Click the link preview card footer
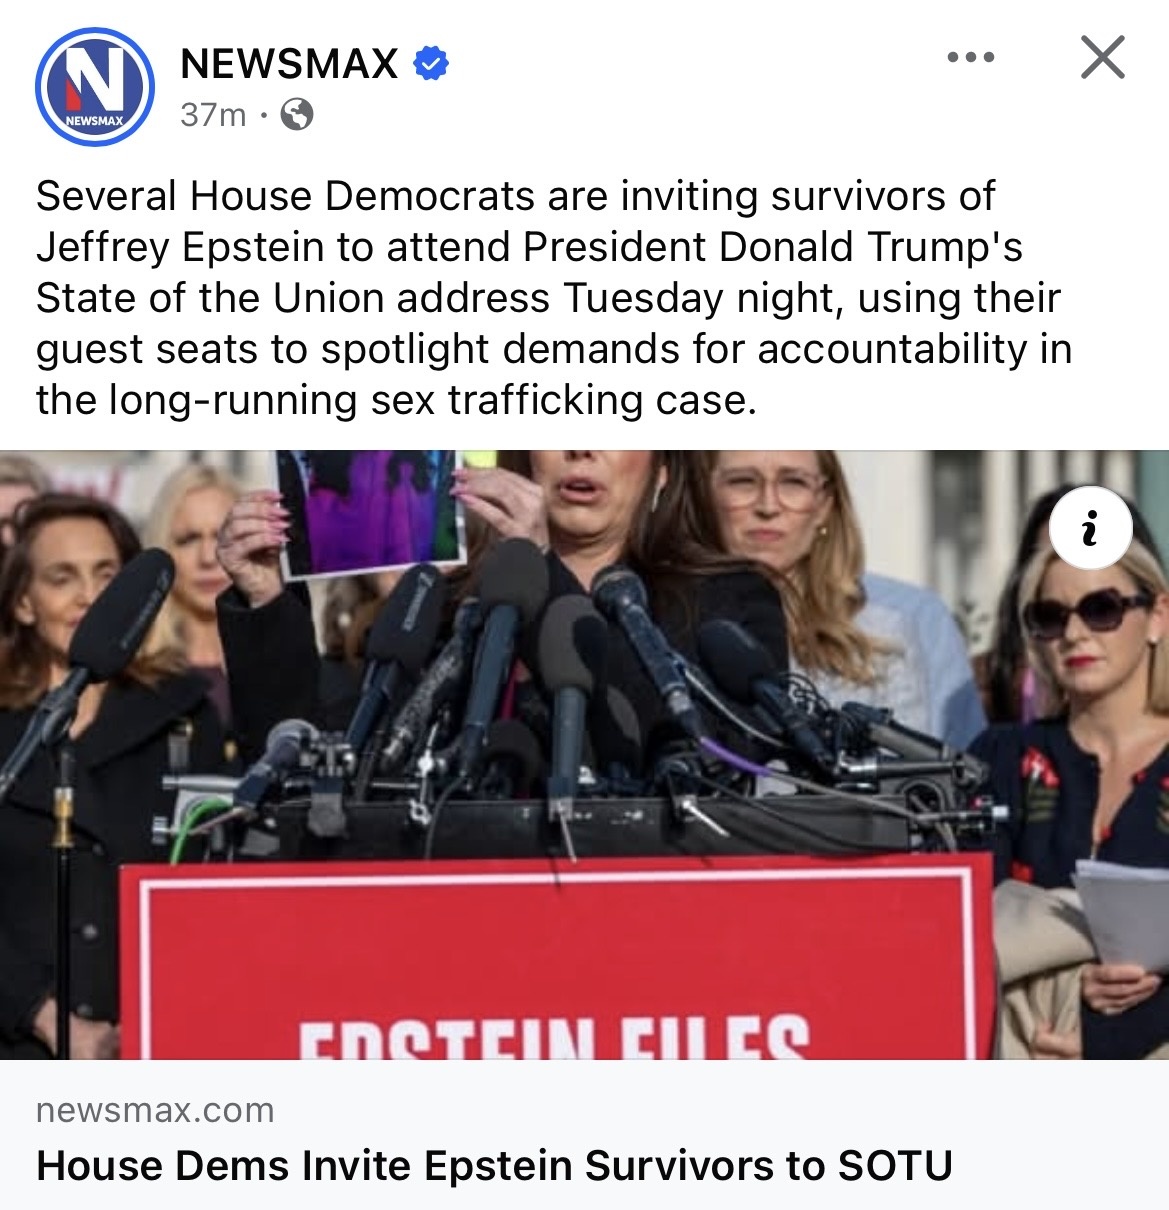 coord(584,1135)
